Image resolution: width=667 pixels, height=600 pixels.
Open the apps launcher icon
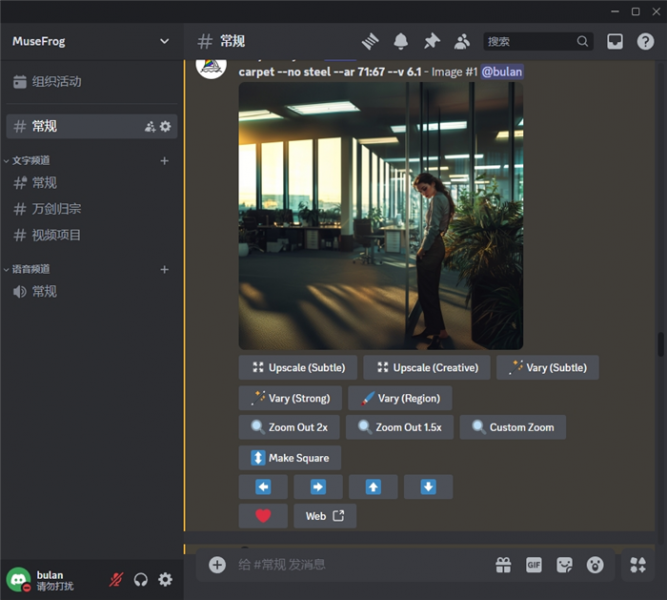[638, 565]
